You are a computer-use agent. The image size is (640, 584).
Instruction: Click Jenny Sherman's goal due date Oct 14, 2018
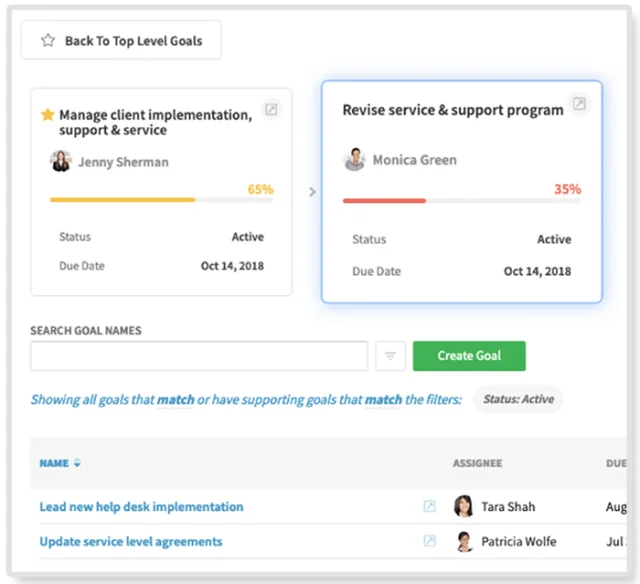coord(232,266)
